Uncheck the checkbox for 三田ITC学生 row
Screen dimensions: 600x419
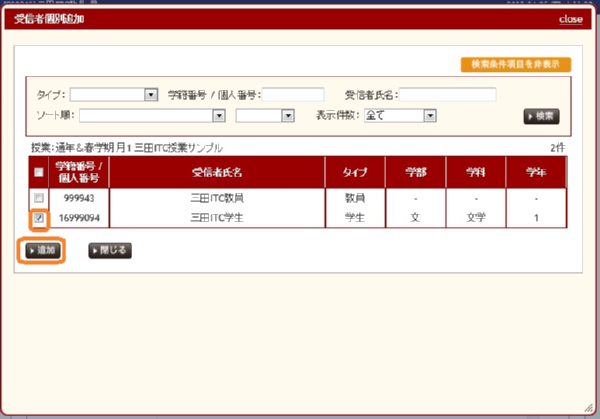(x=38, y=217)
